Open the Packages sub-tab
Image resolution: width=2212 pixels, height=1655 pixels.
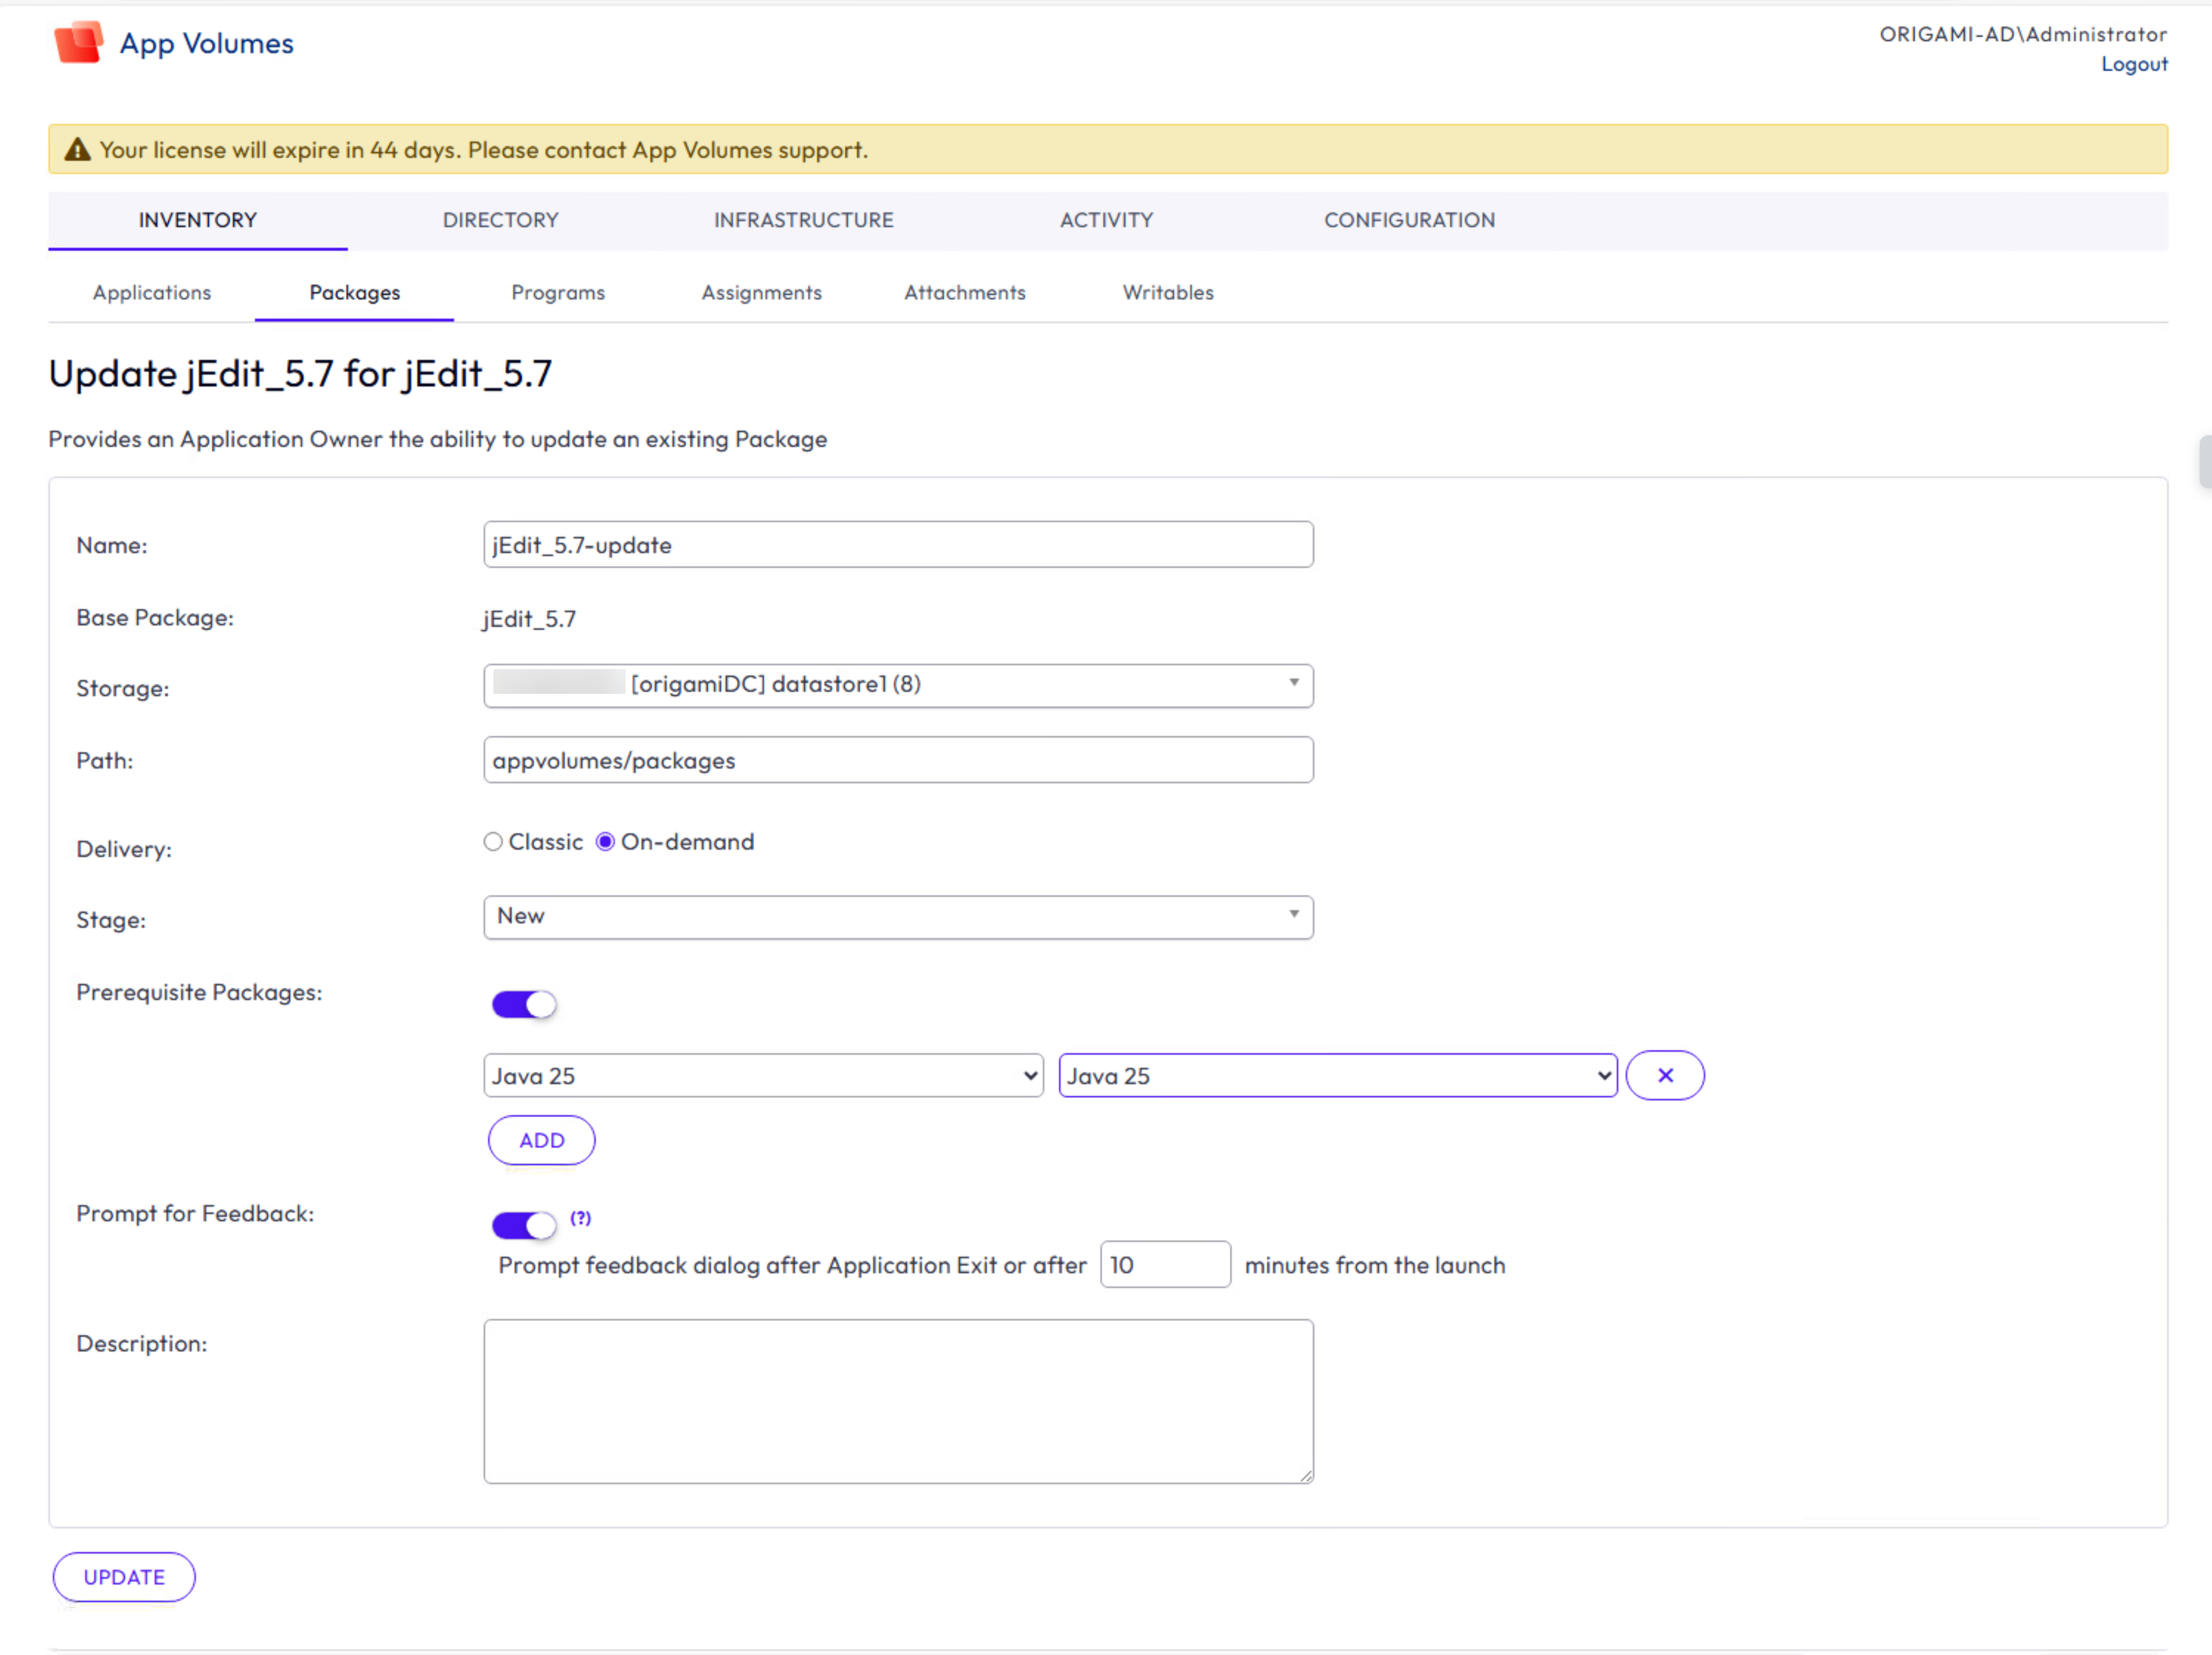(355, 293)
